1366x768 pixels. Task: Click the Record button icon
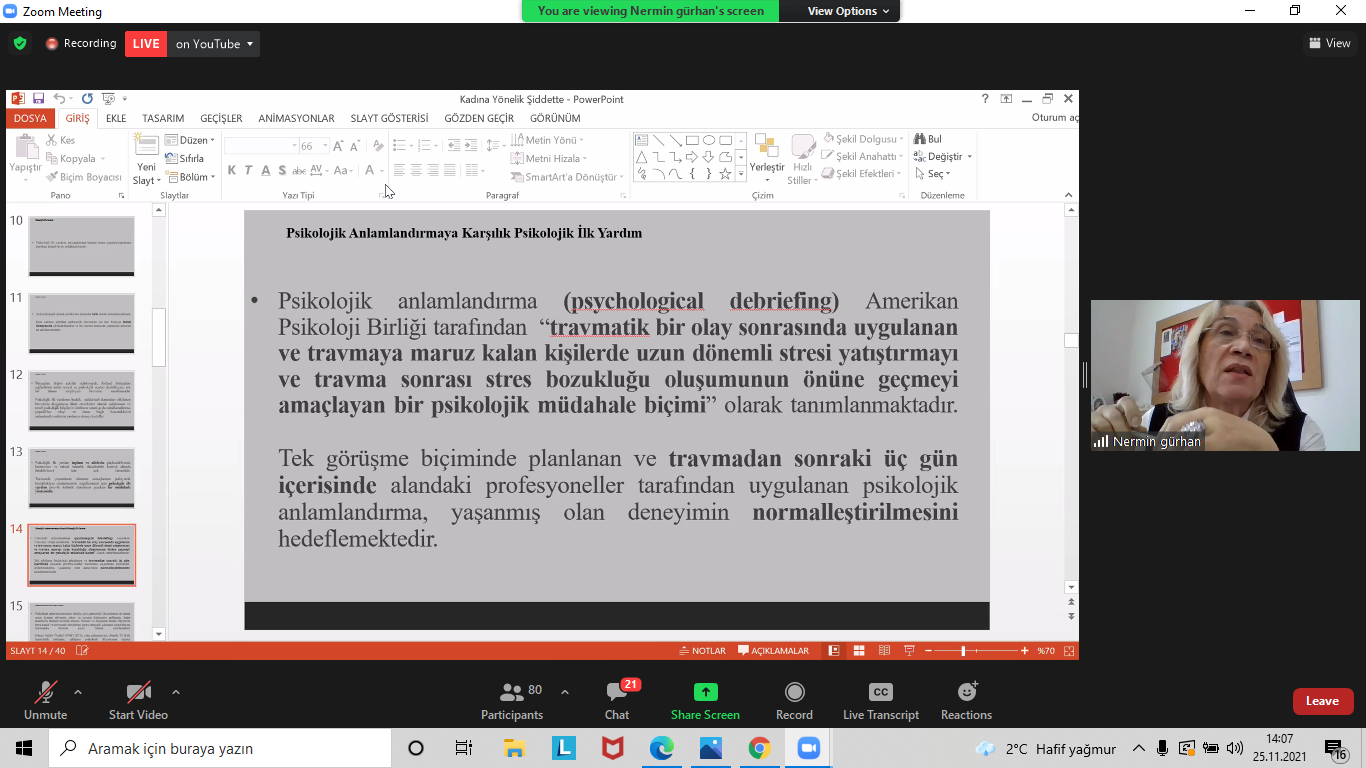[x=794, y=692]
